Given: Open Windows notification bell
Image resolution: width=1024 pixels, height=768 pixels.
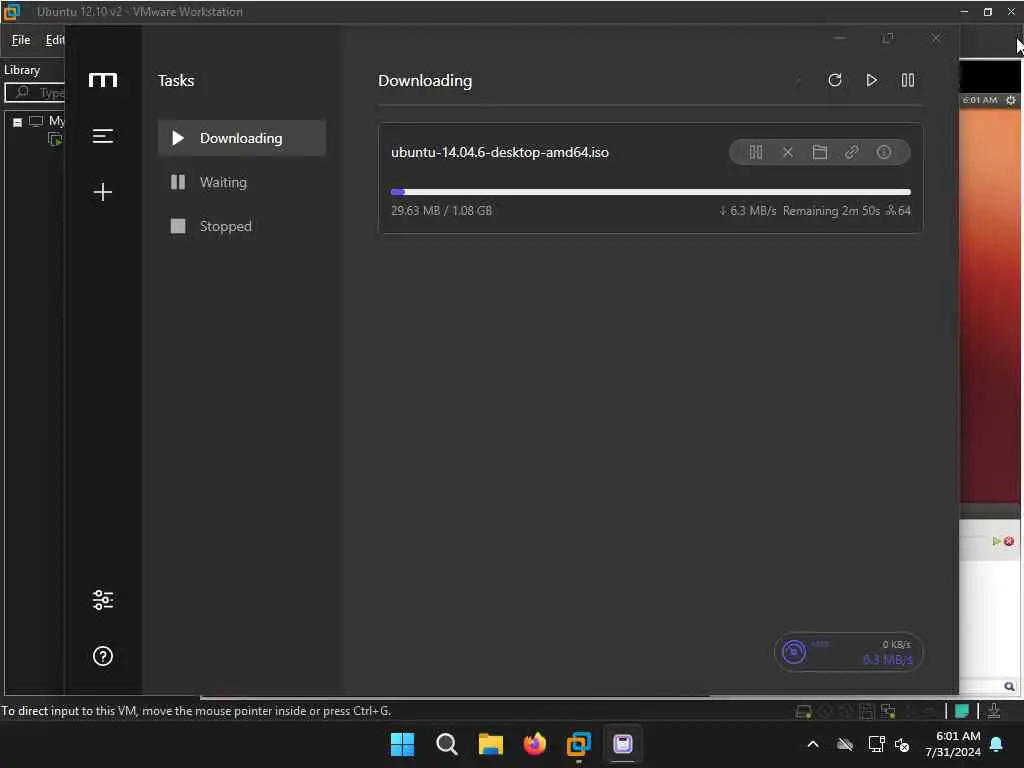Looking at the screenshot, I should pyautogui.click(x=997, y=744).
